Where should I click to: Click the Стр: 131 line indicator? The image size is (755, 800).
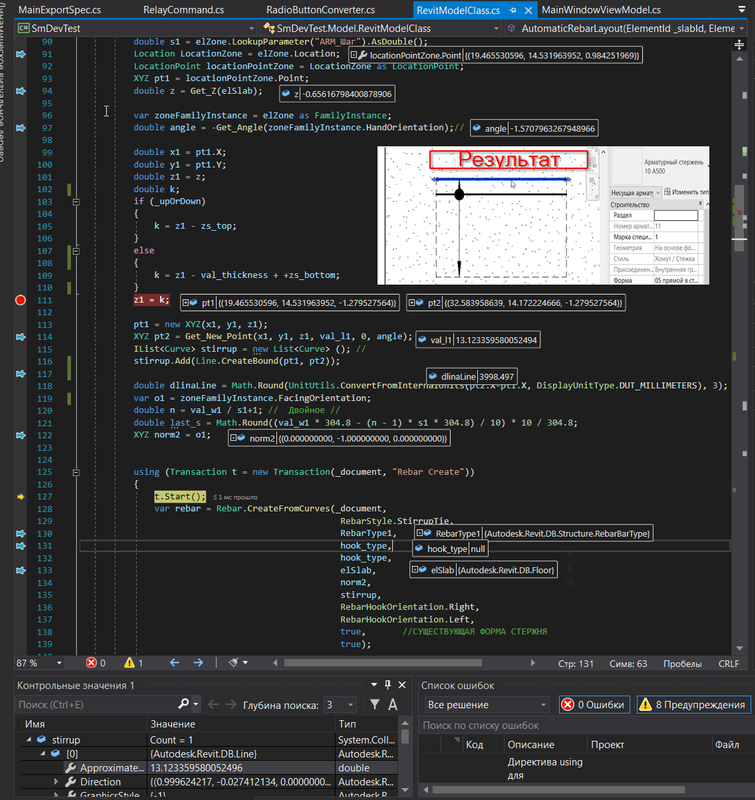coord(576,663)
